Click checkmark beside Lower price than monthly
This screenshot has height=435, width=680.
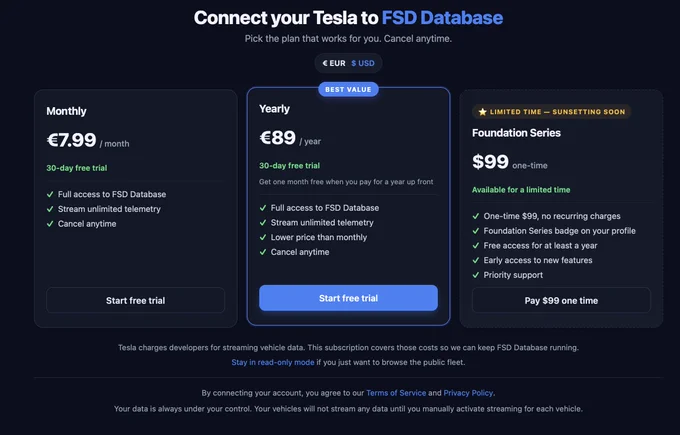pos(262,237)
